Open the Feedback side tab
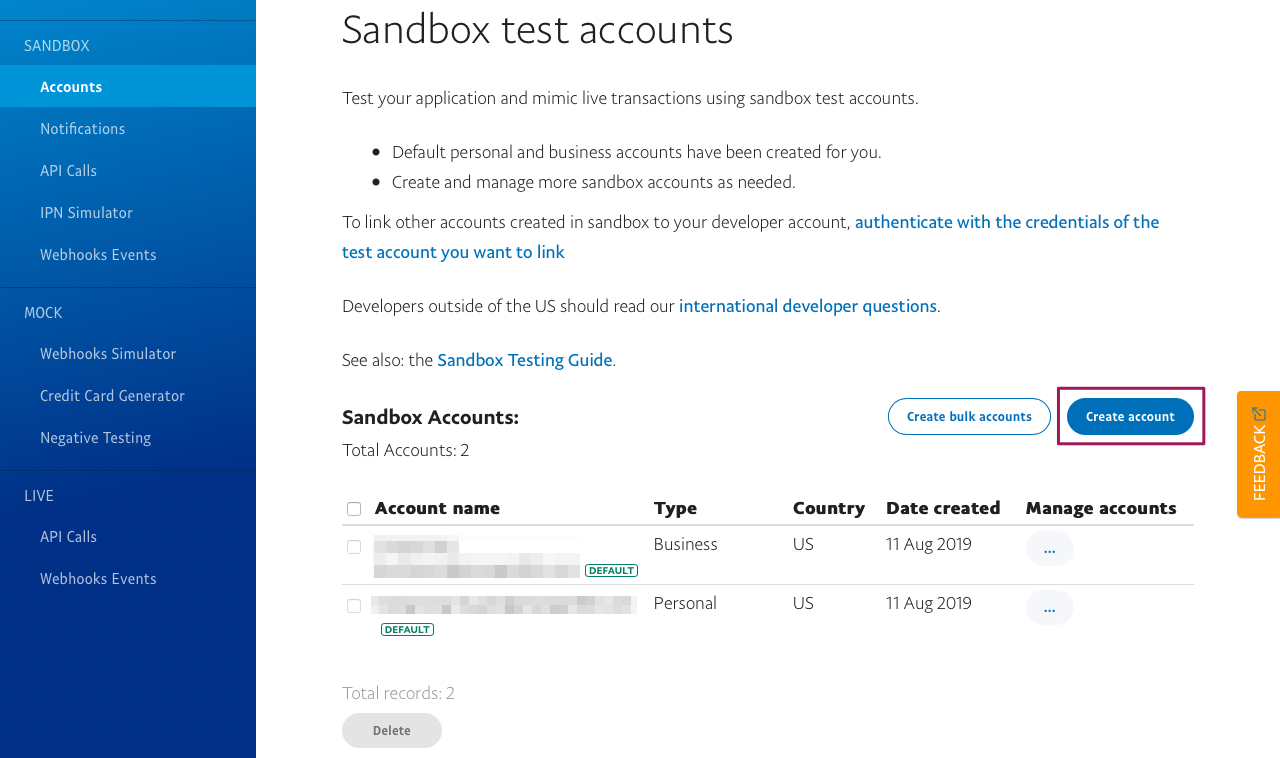Screen dimensions: 1280x758 click(1258, 455)
